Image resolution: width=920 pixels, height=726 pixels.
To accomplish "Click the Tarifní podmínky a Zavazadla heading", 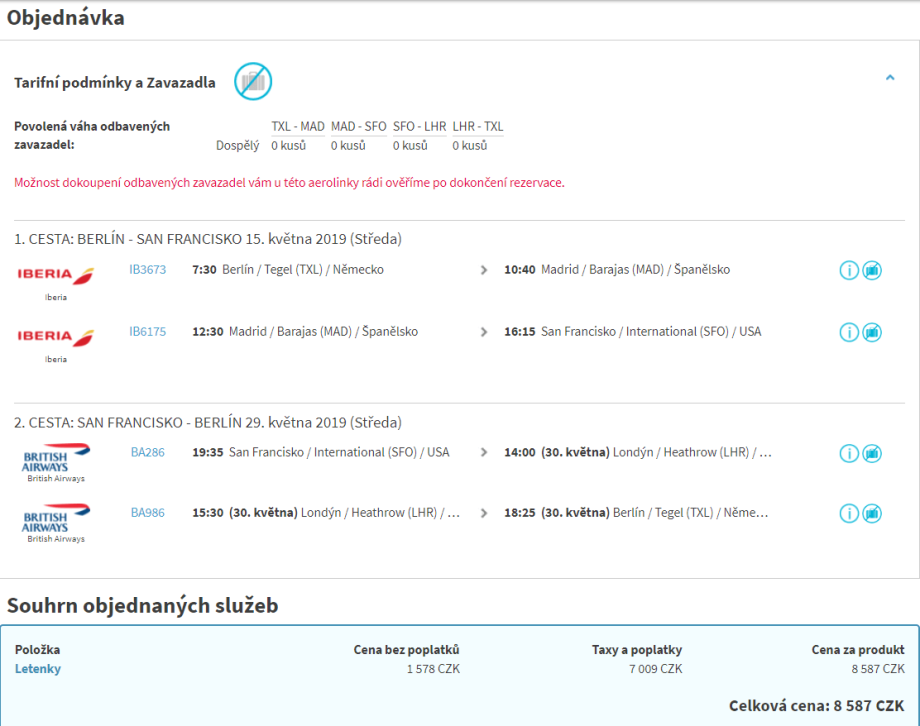I will point(115,83).
